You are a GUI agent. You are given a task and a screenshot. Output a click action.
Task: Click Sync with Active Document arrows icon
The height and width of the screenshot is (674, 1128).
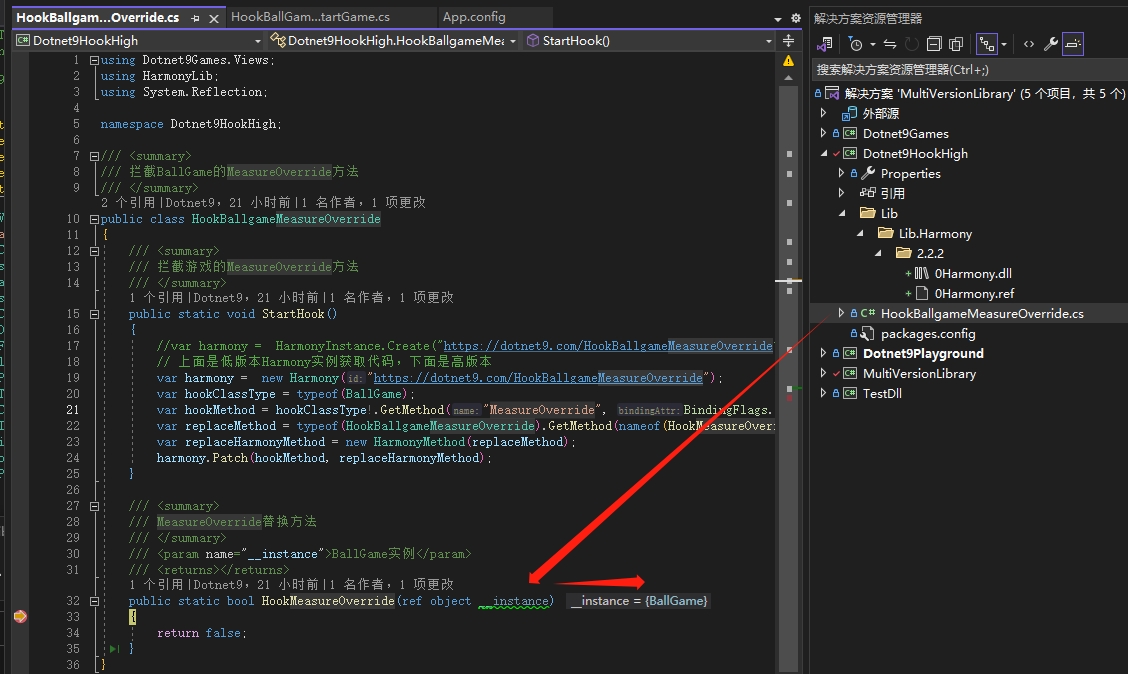[x=890, y=44]
